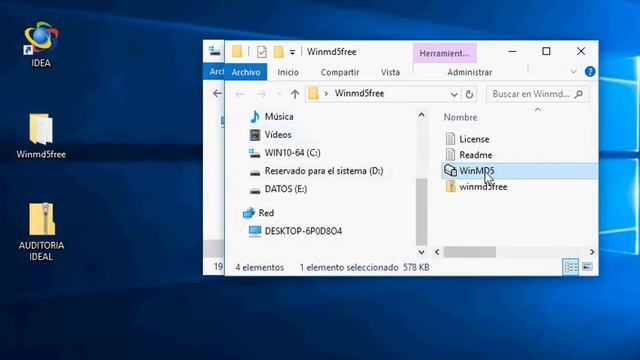The height and width of the screenshot is (360, 640).
Task: Click the file list horizontal scrollbar thumb
Action: 470,252
